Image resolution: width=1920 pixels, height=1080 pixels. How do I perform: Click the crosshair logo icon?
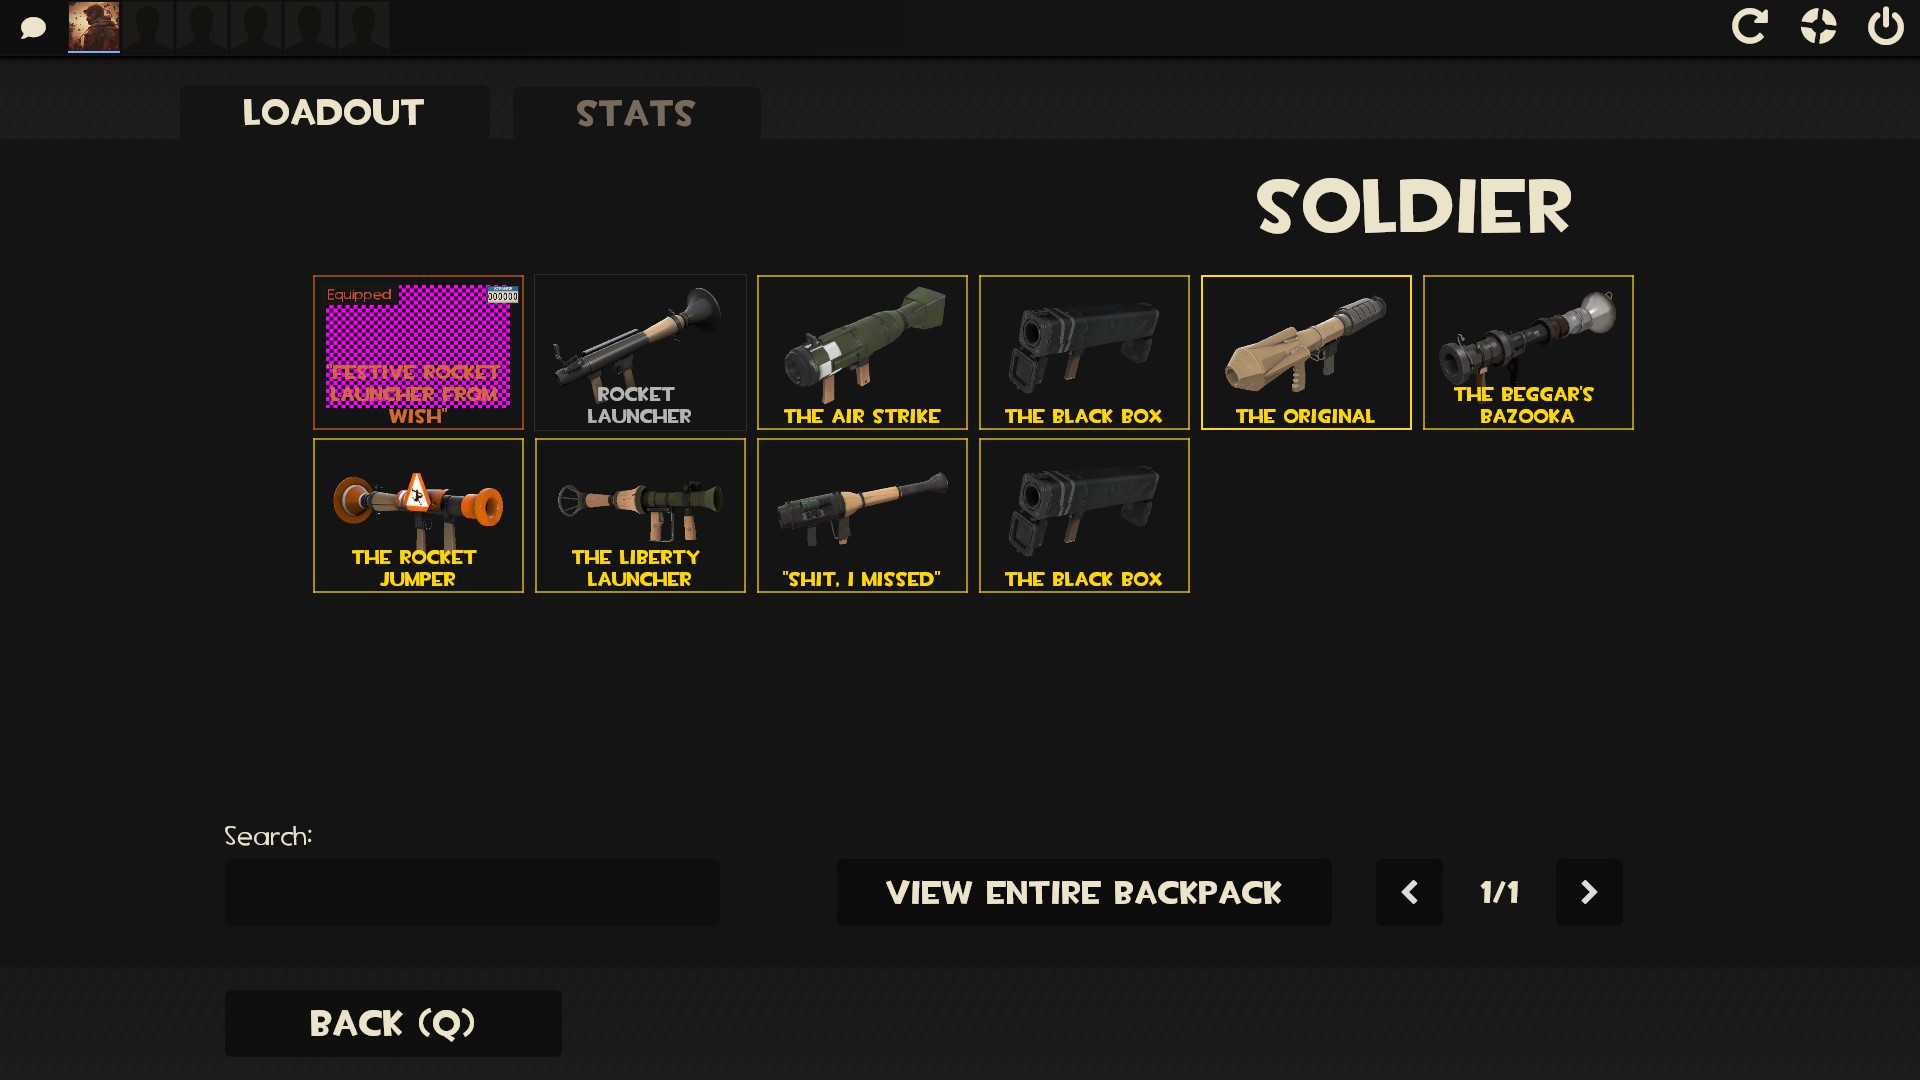tap(1818, 26)
